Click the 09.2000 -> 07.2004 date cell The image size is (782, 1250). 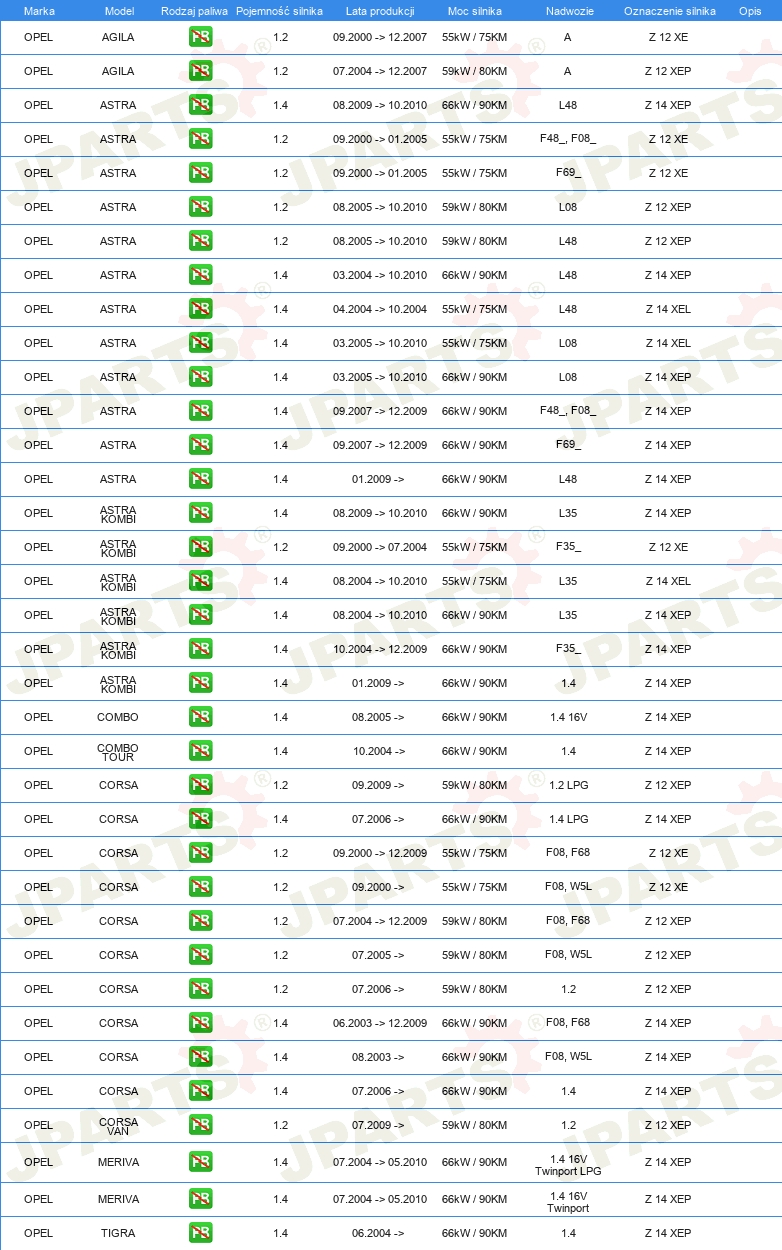click(380, 547)
